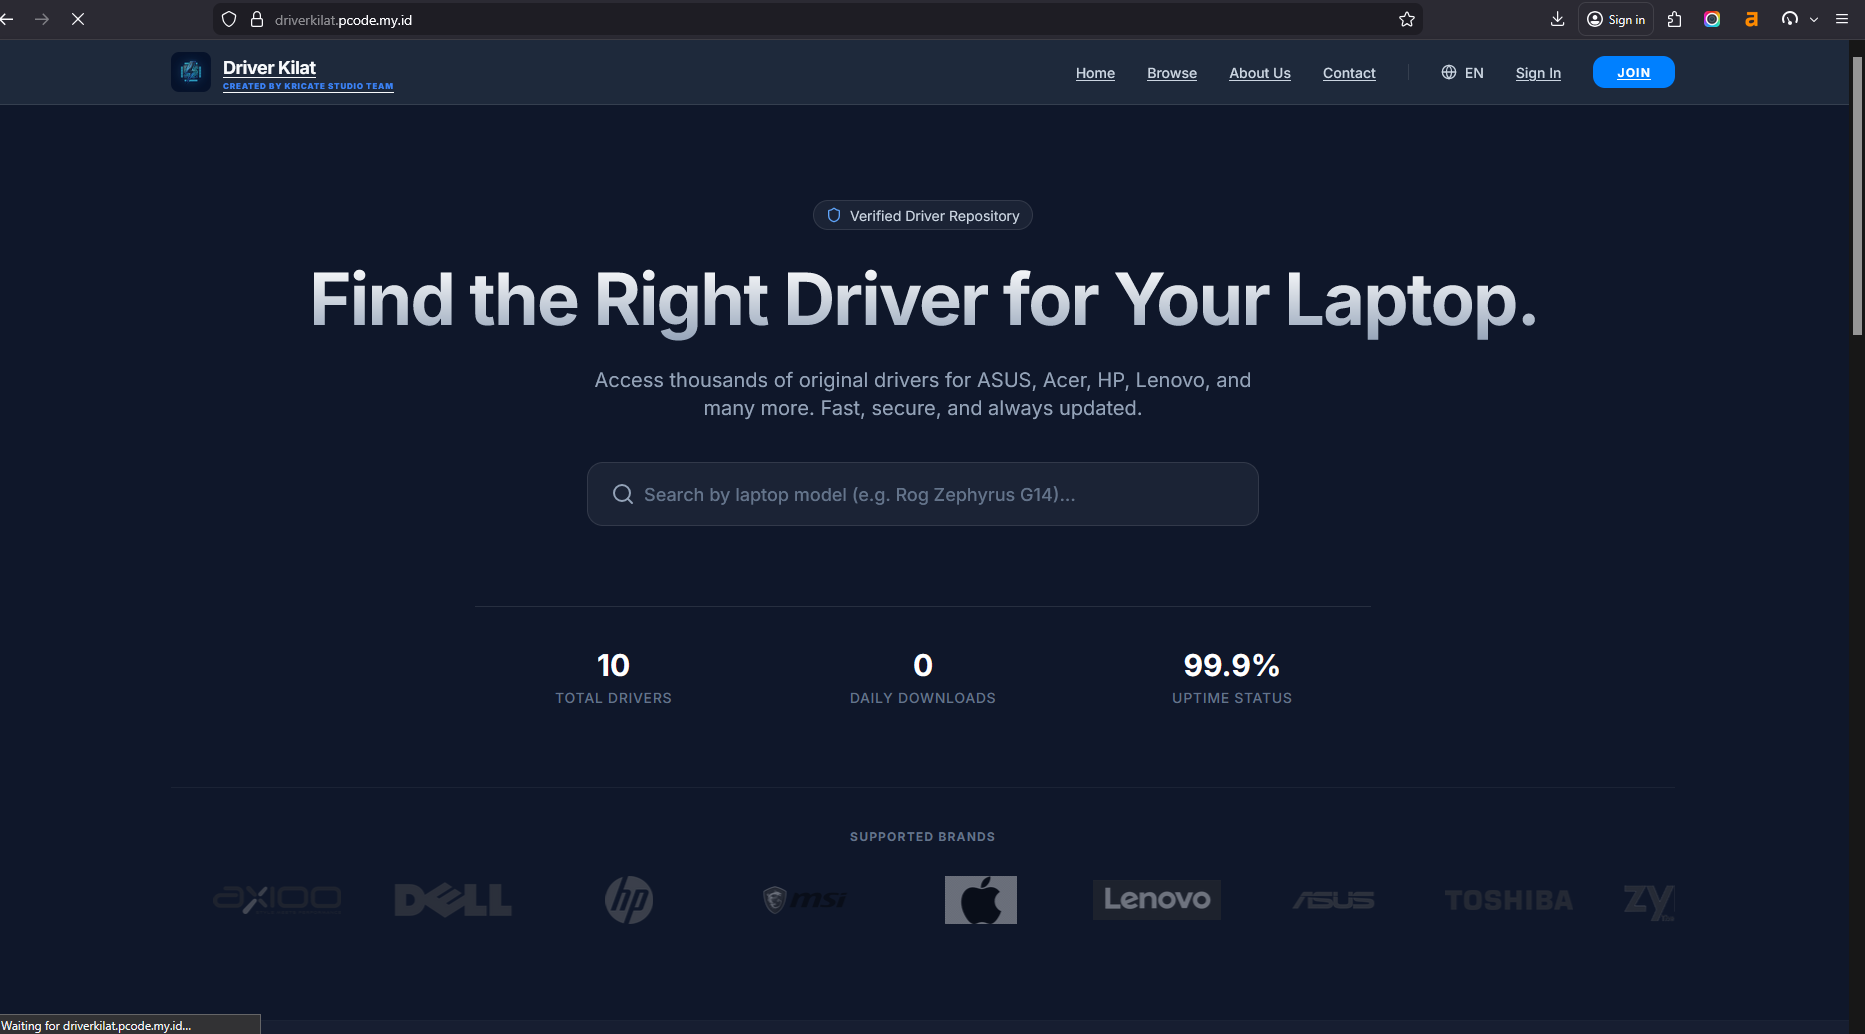The image size is (1865, 1034).
Task: Select the MSI brand logo
Action: (x=803, y=899)
